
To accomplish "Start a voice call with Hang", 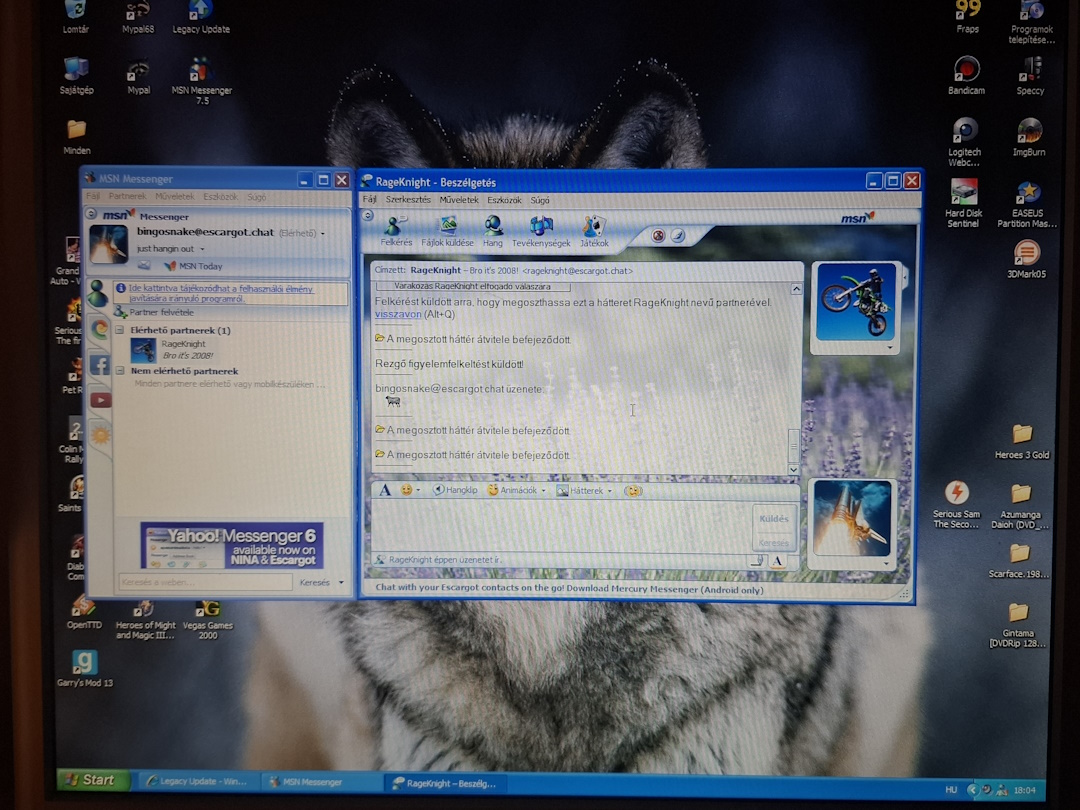I will point(492,231).
